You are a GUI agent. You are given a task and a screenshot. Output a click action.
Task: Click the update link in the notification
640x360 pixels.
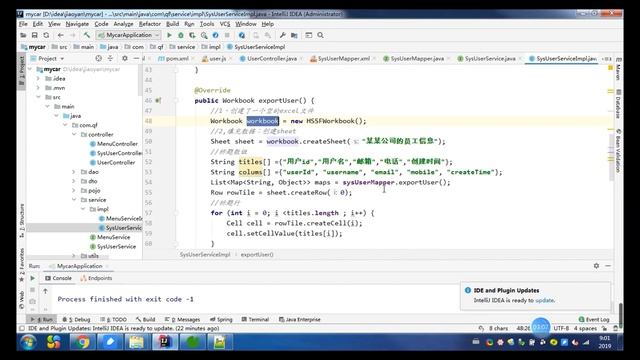[x=544, y=300]
